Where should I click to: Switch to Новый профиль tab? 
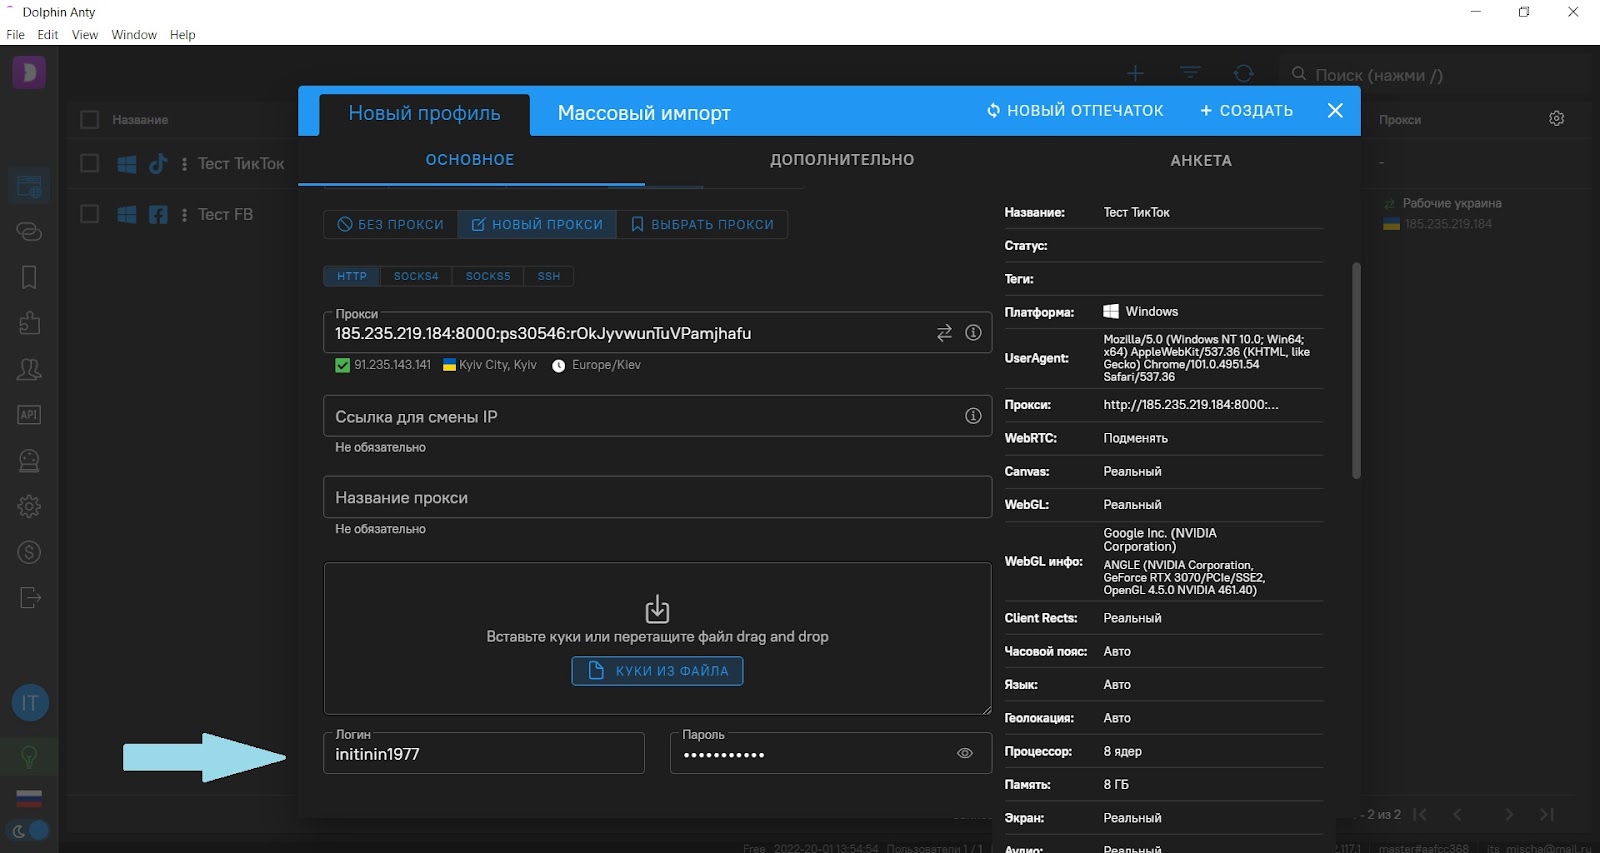pos(424,113)
